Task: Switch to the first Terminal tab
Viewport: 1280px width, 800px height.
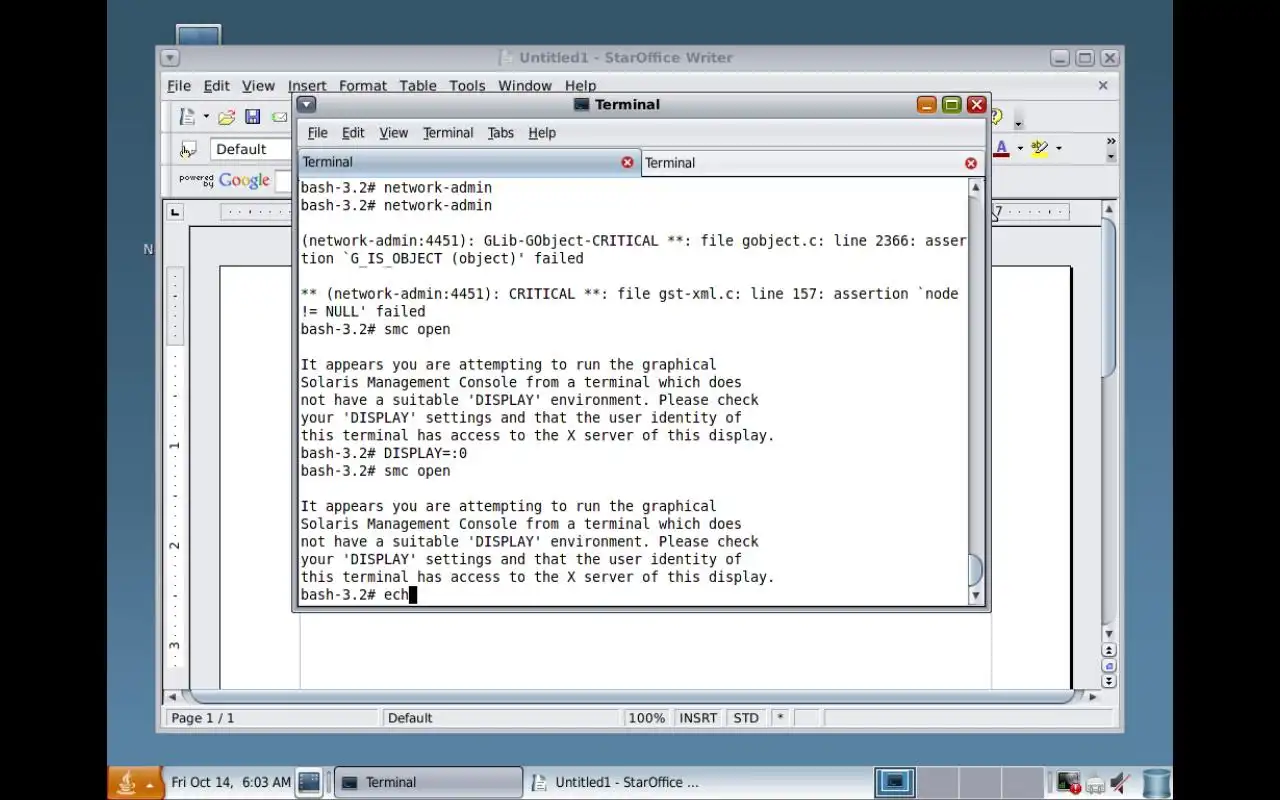Action: coord(468,162)
